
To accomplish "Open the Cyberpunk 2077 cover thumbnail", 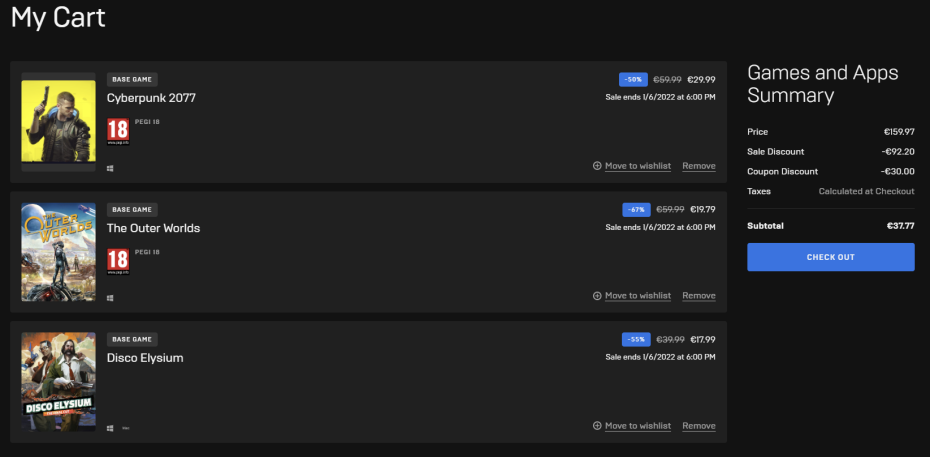I will click(x=58, y=122).
